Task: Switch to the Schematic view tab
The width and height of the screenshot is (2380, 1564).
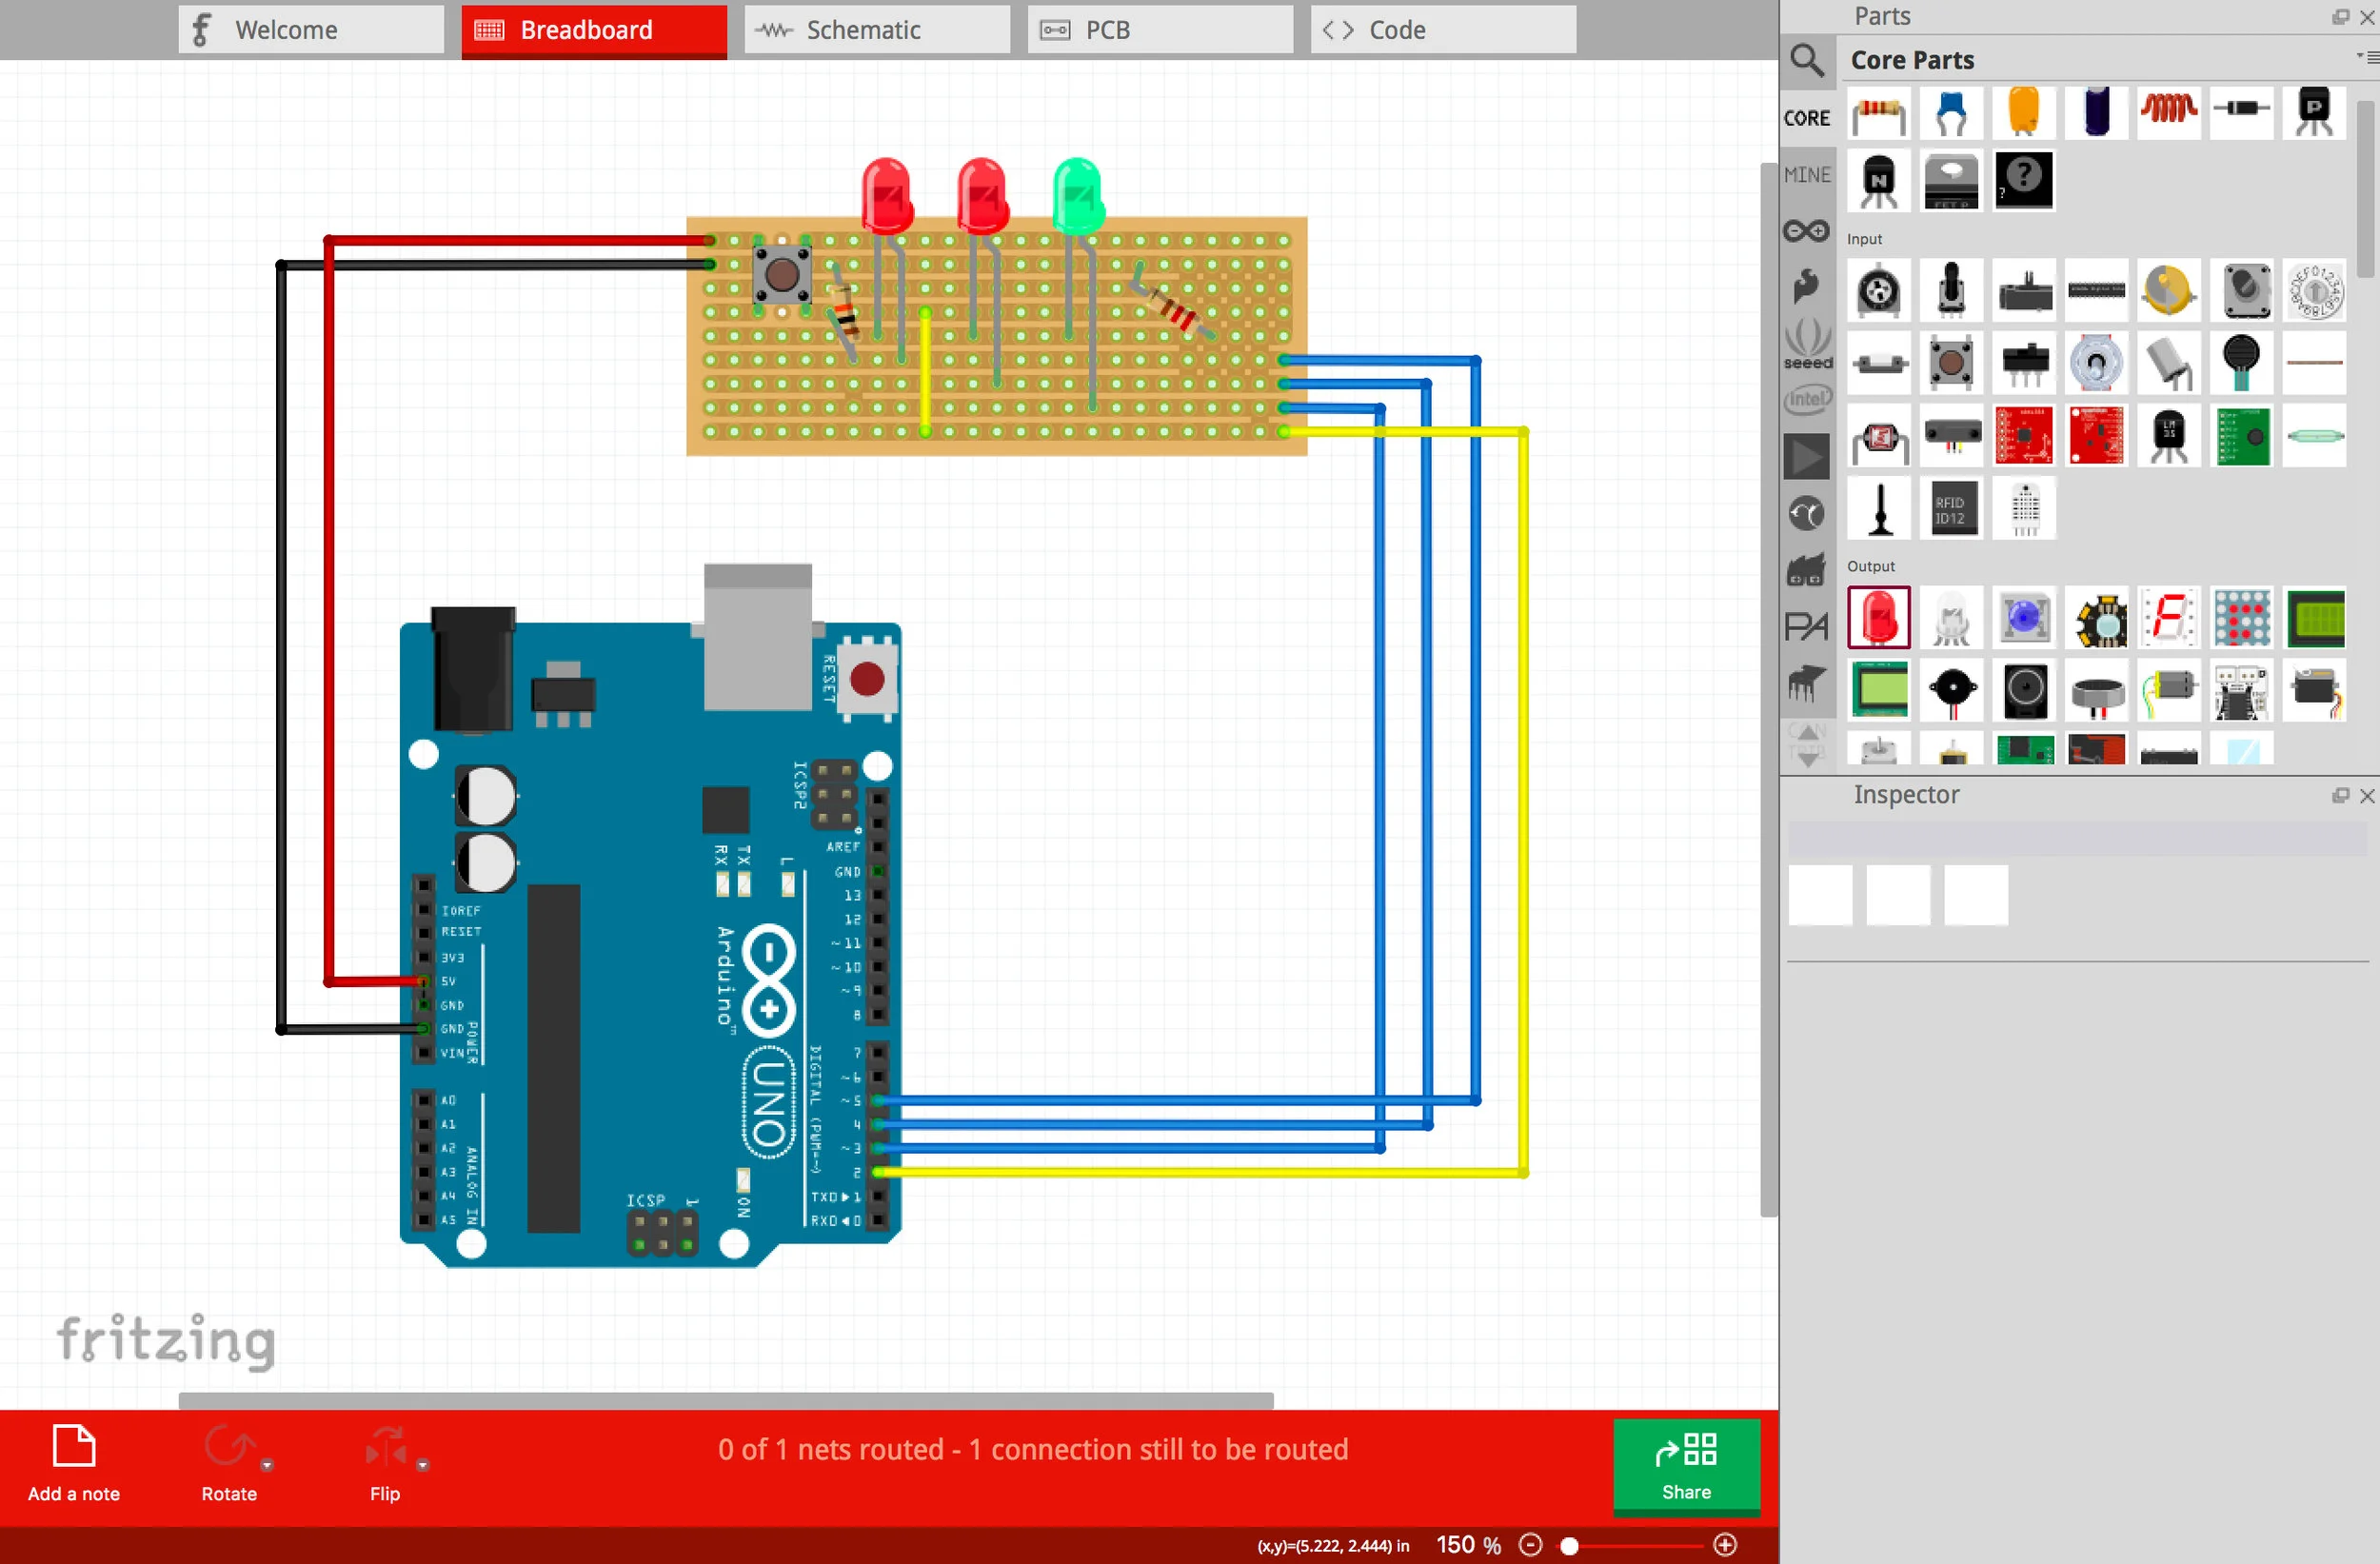Action: coord(877,30)
